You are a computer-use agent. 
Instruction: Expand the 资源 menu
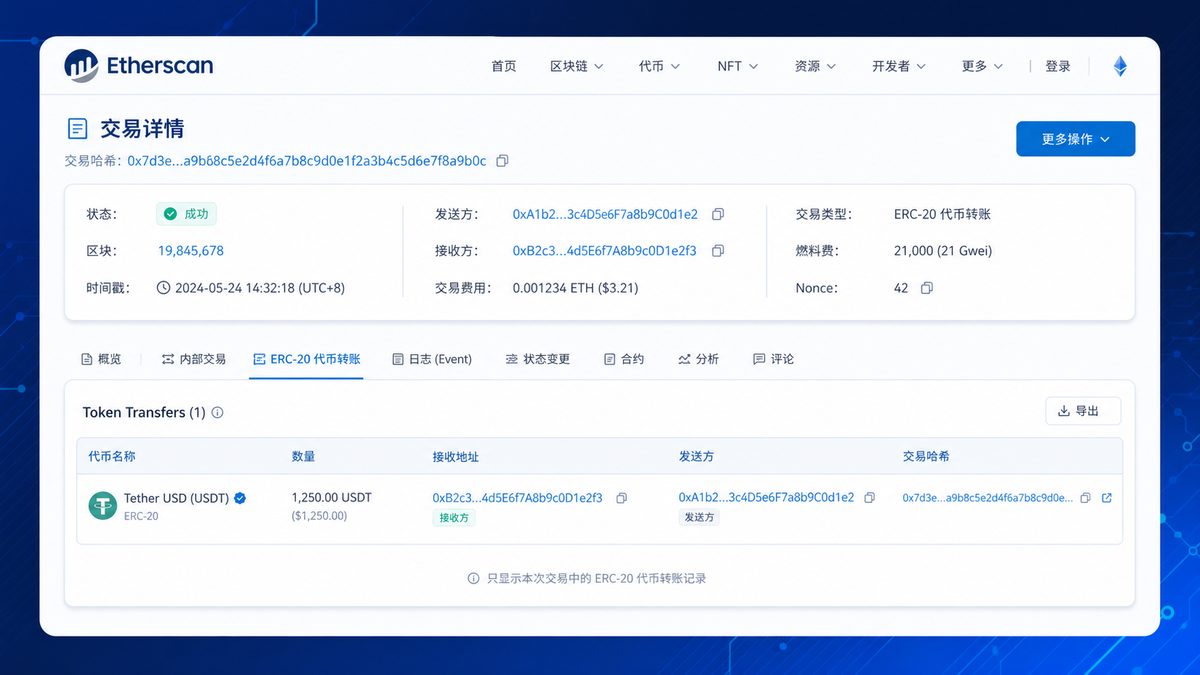(x=816, y=66)
